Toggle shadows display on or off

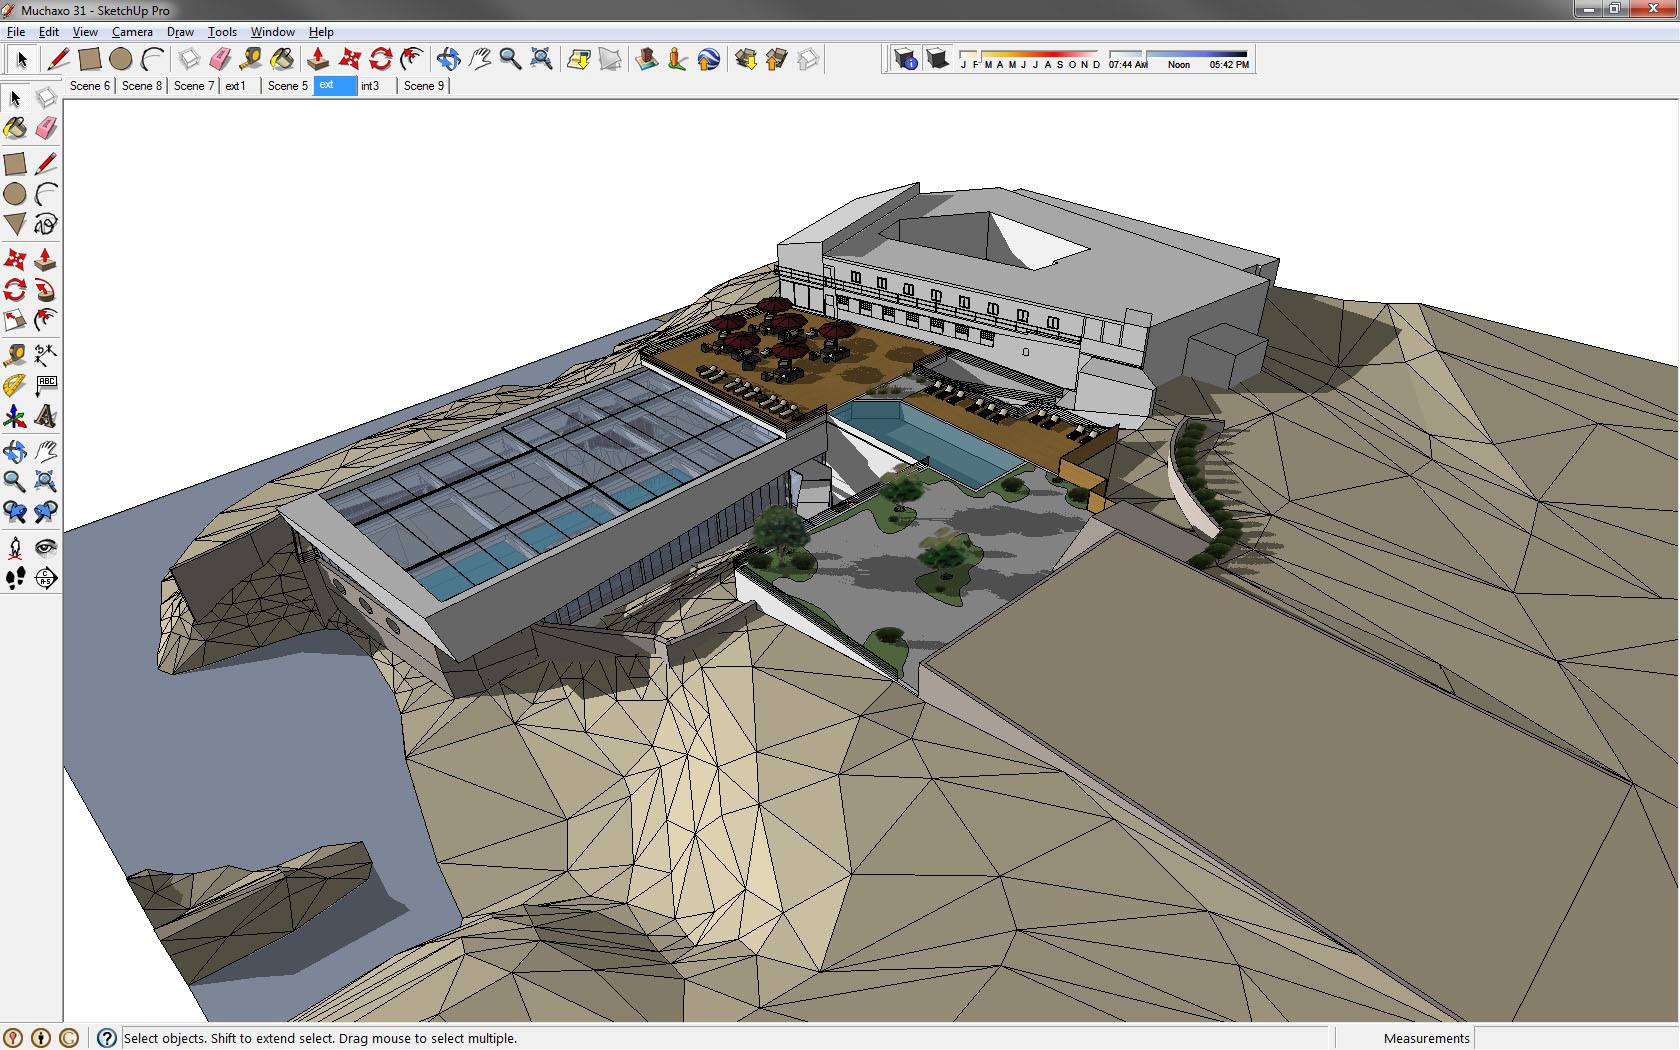937,59
